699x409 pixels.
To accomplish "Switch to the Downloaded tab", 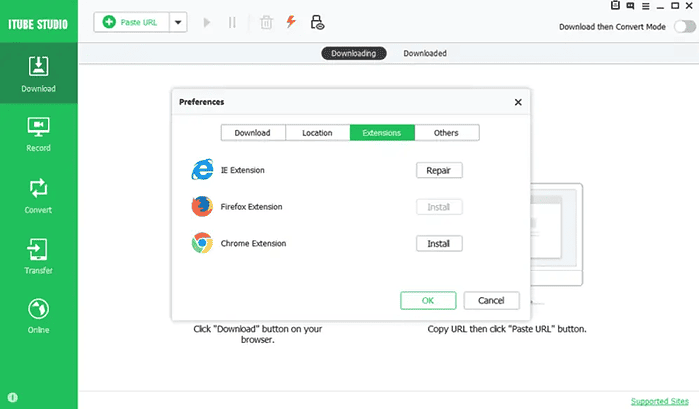I will click(425, 54).
